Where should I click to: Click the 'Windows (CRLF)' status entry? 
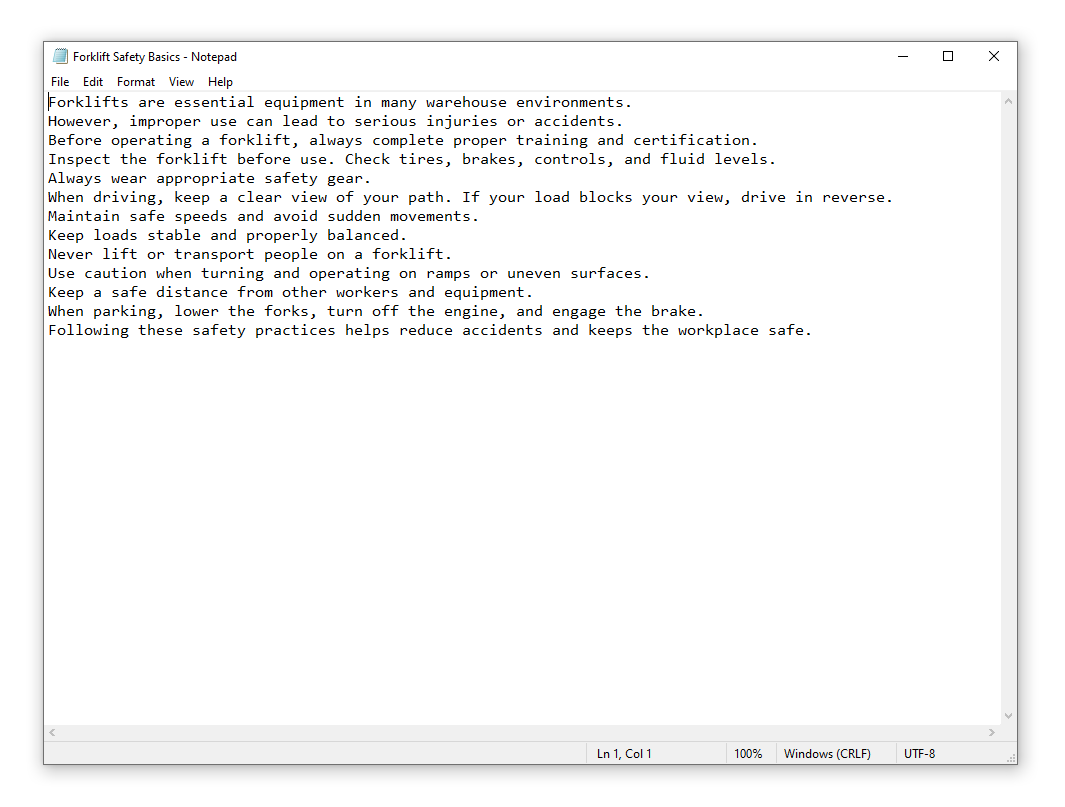coord(827,753)
